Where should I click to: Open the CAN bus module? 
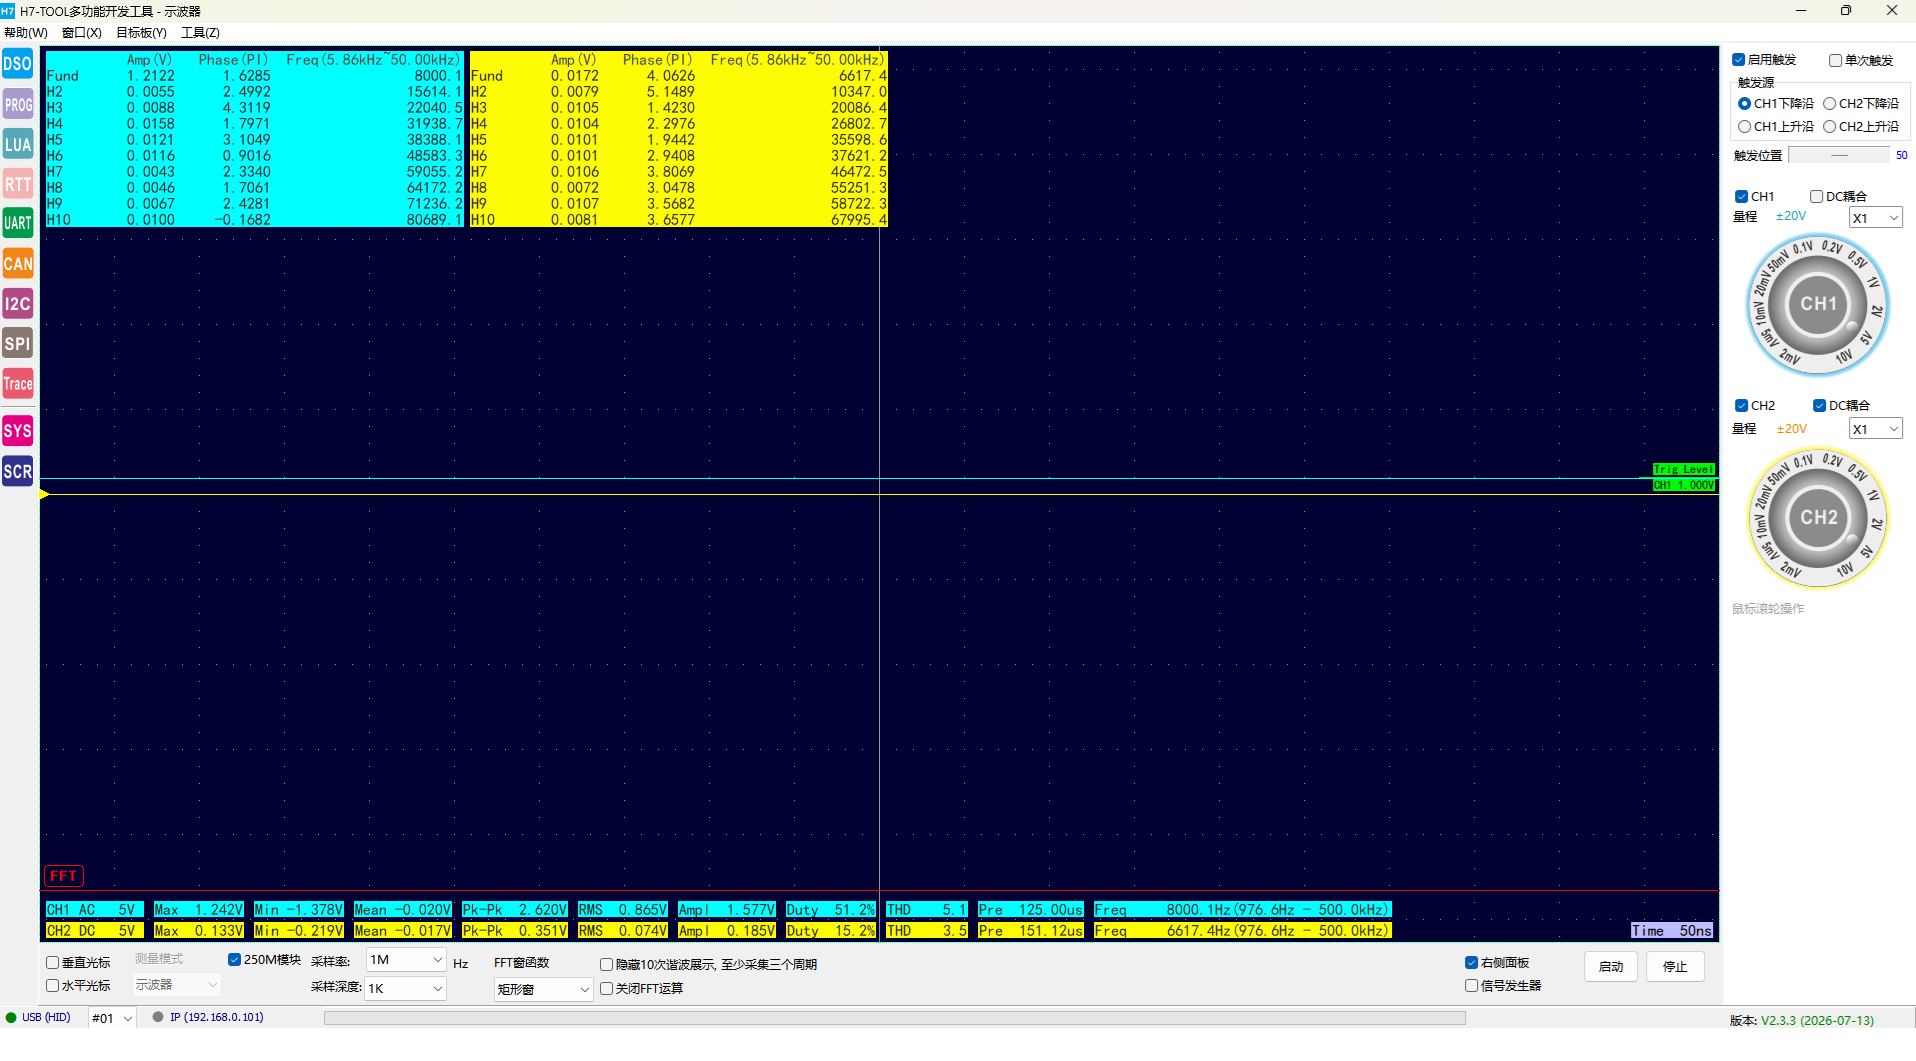point(18,264)
